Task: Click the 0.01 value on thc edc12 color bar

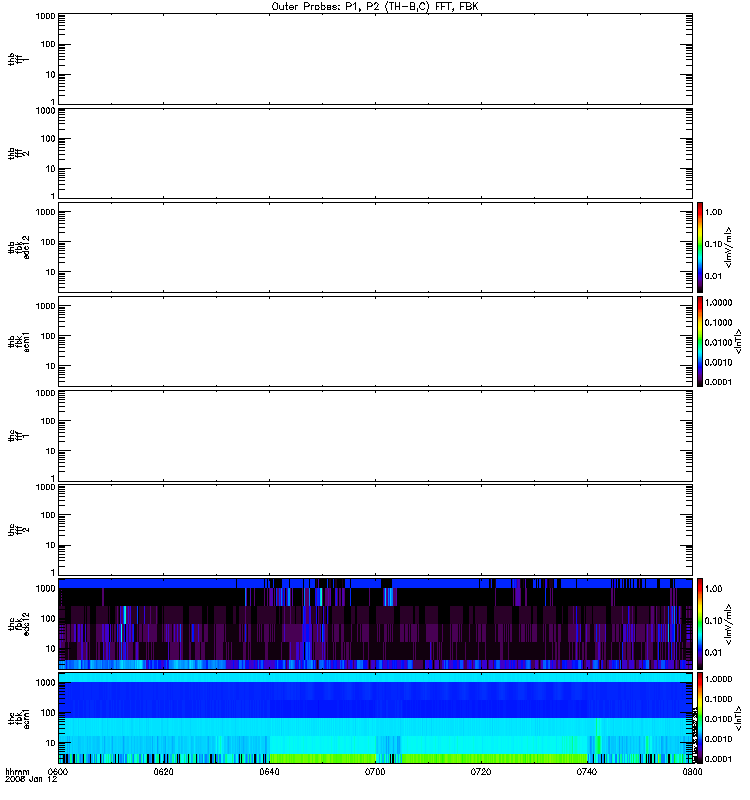Action: pos(713,653)
